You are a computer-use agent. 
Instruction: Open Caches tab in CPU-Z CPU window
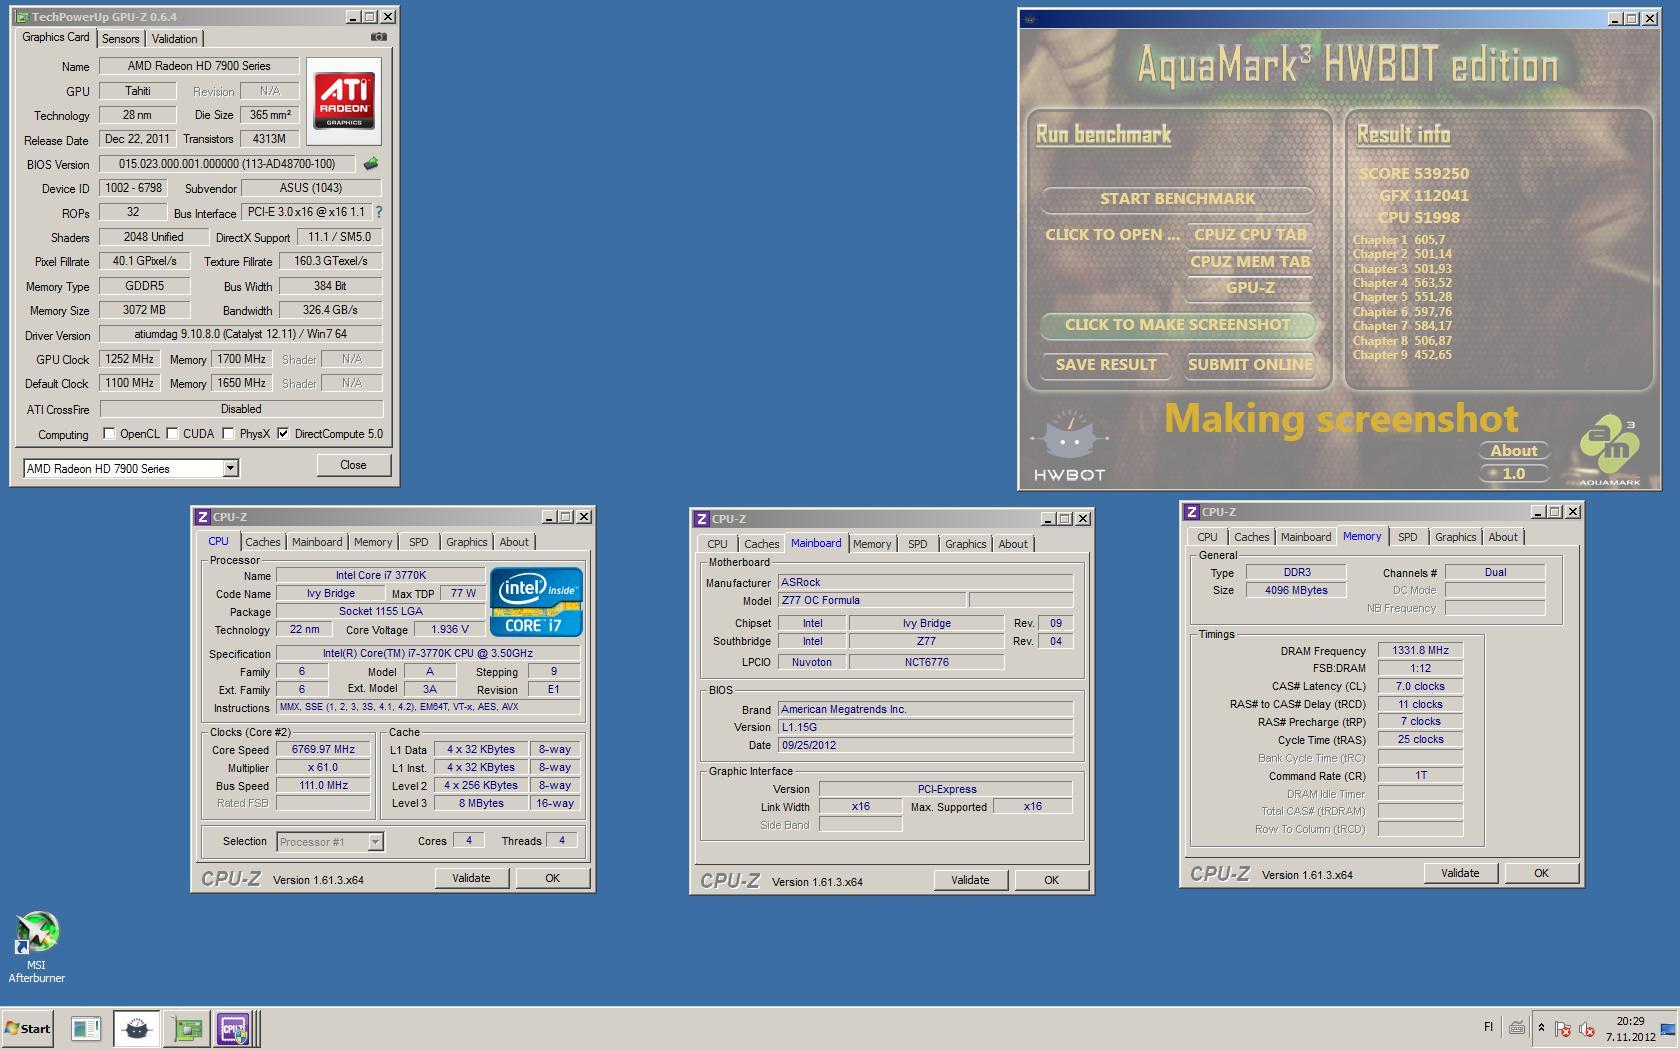pyautogui.click(x=263, y=542)
